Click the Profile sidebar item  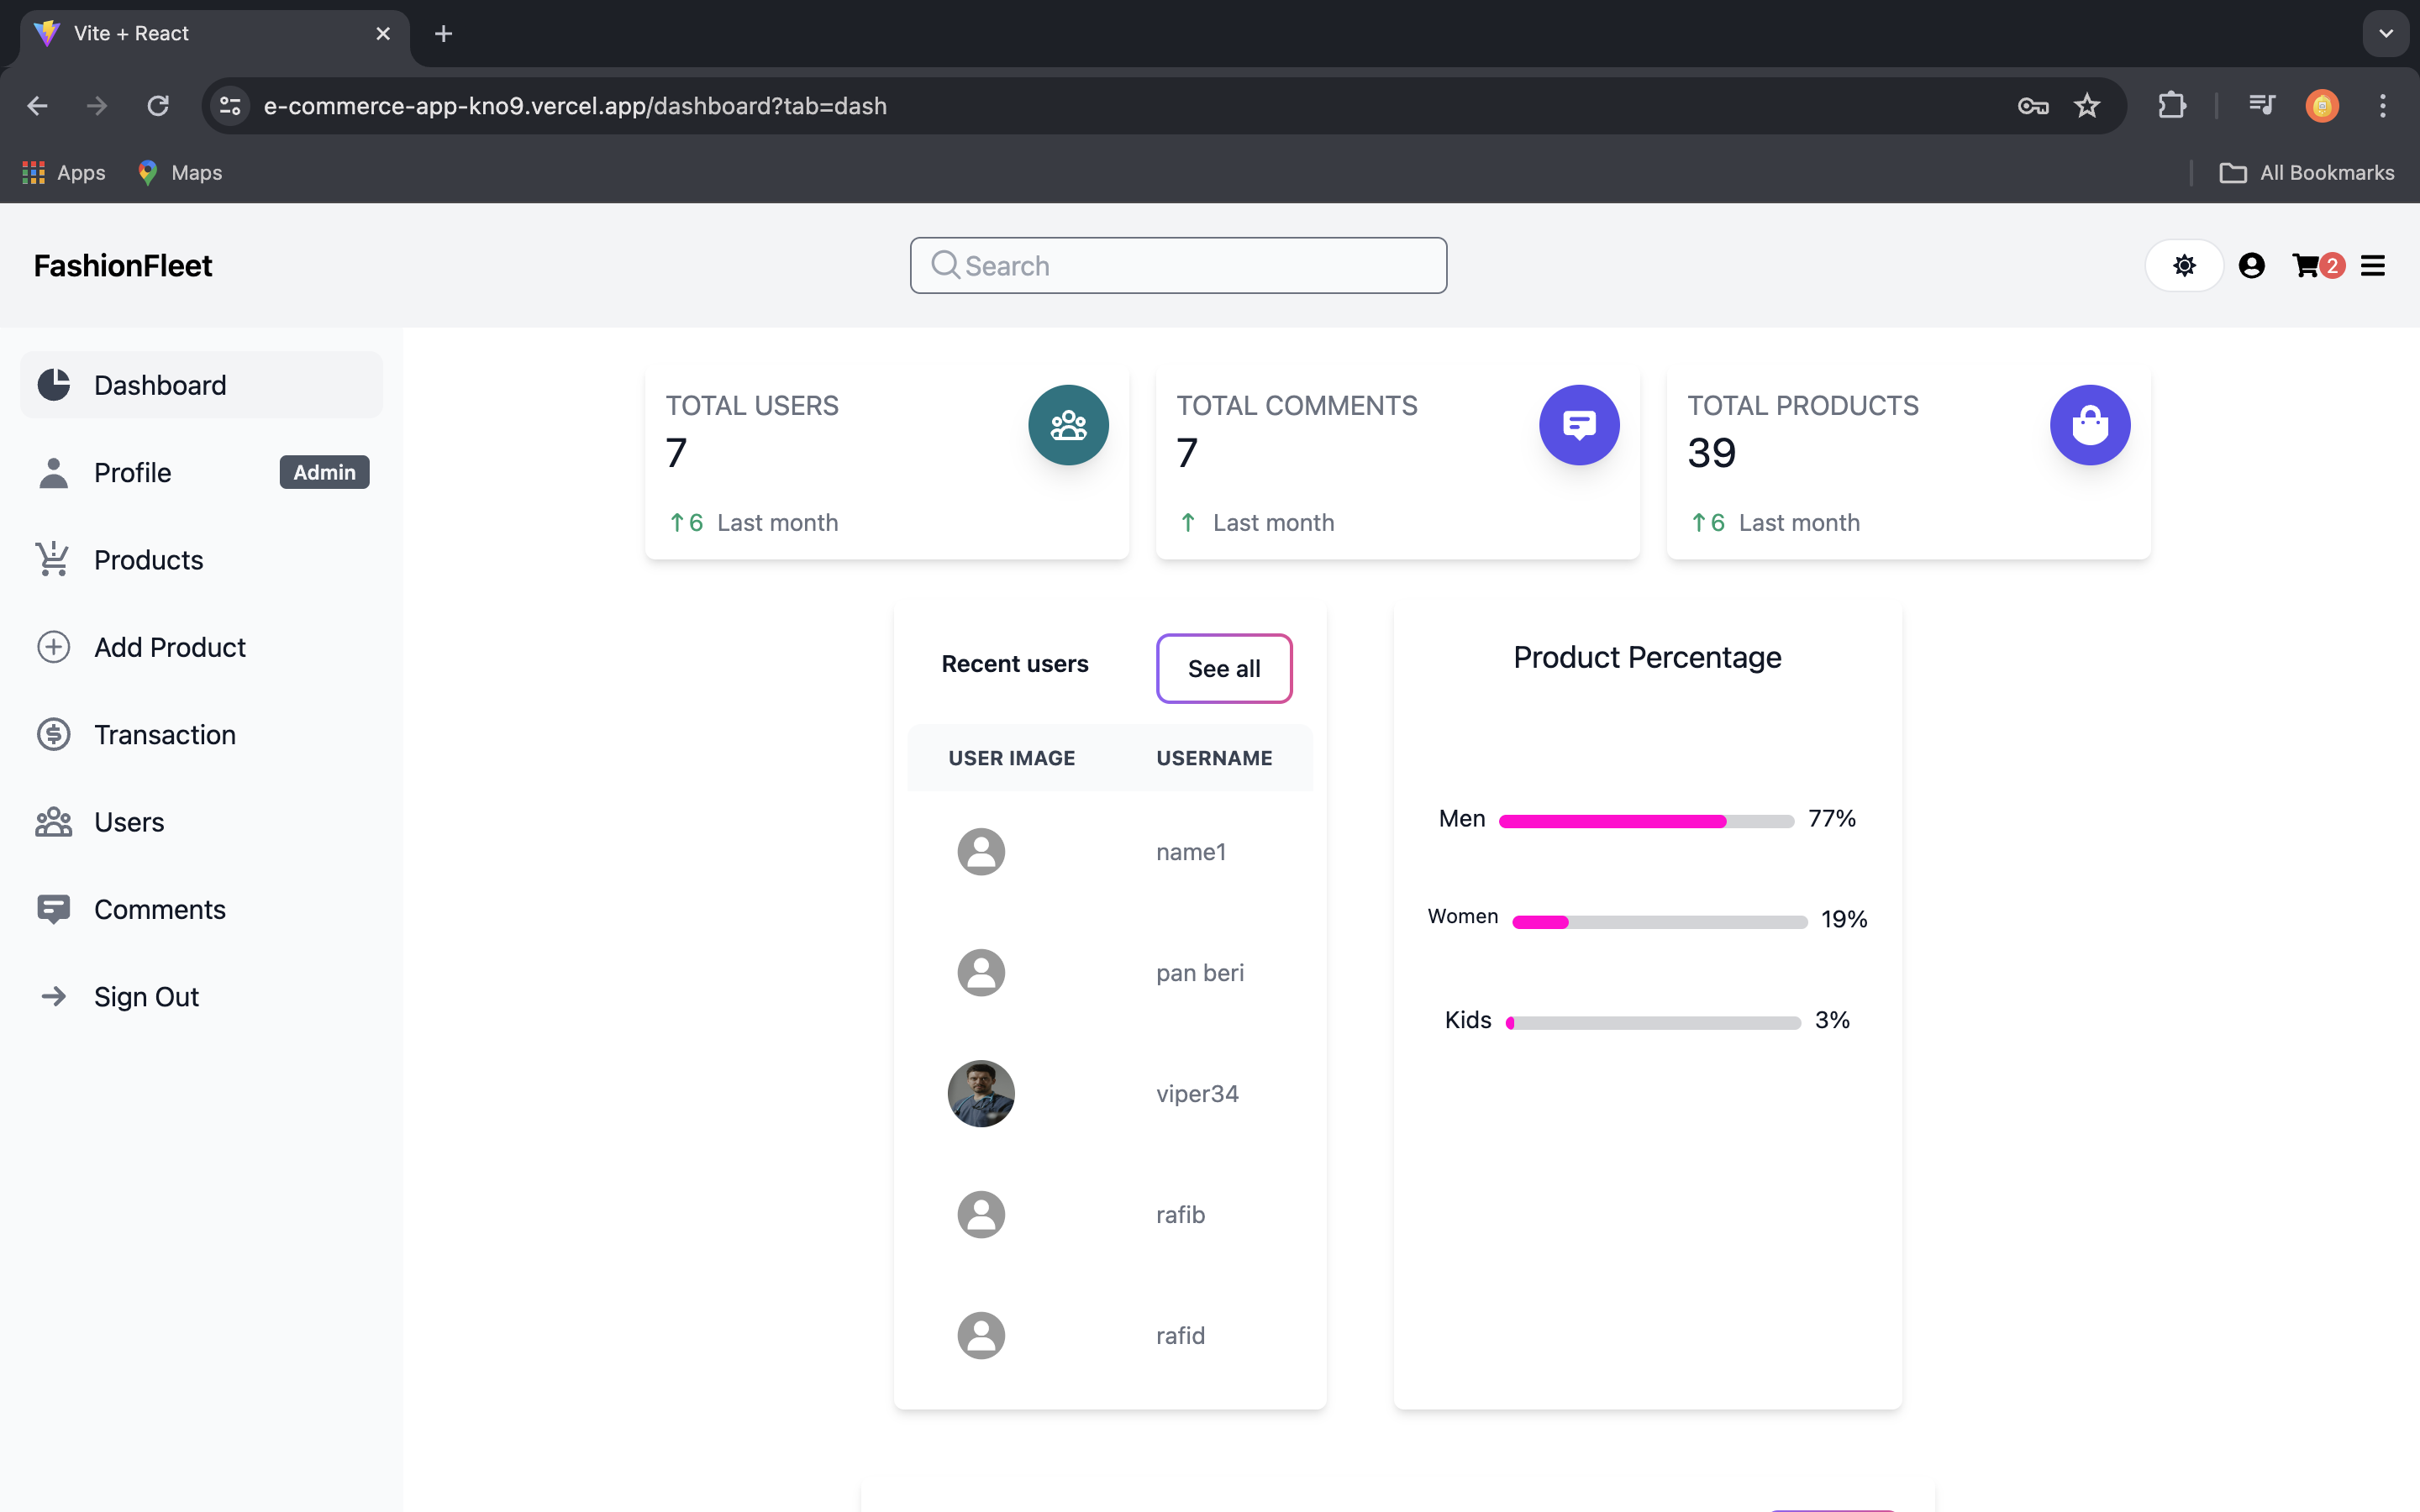131,472
